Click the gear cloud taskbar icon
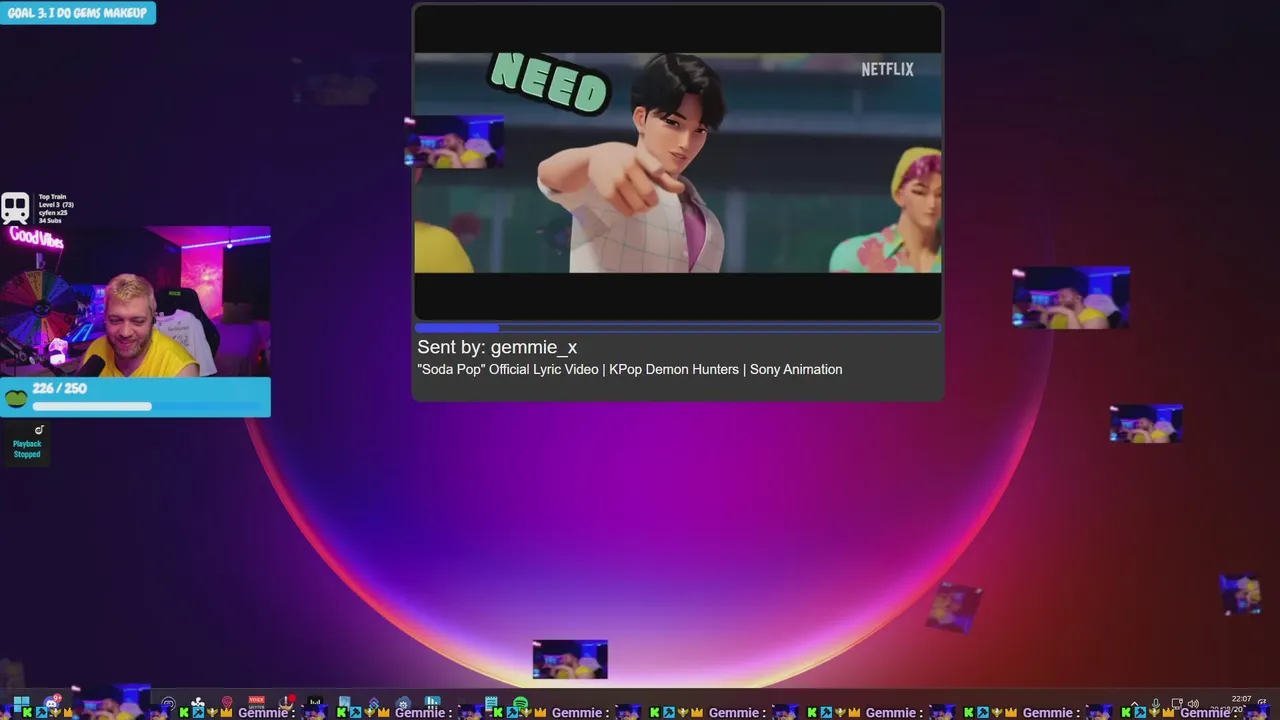 tap(403, 704)
